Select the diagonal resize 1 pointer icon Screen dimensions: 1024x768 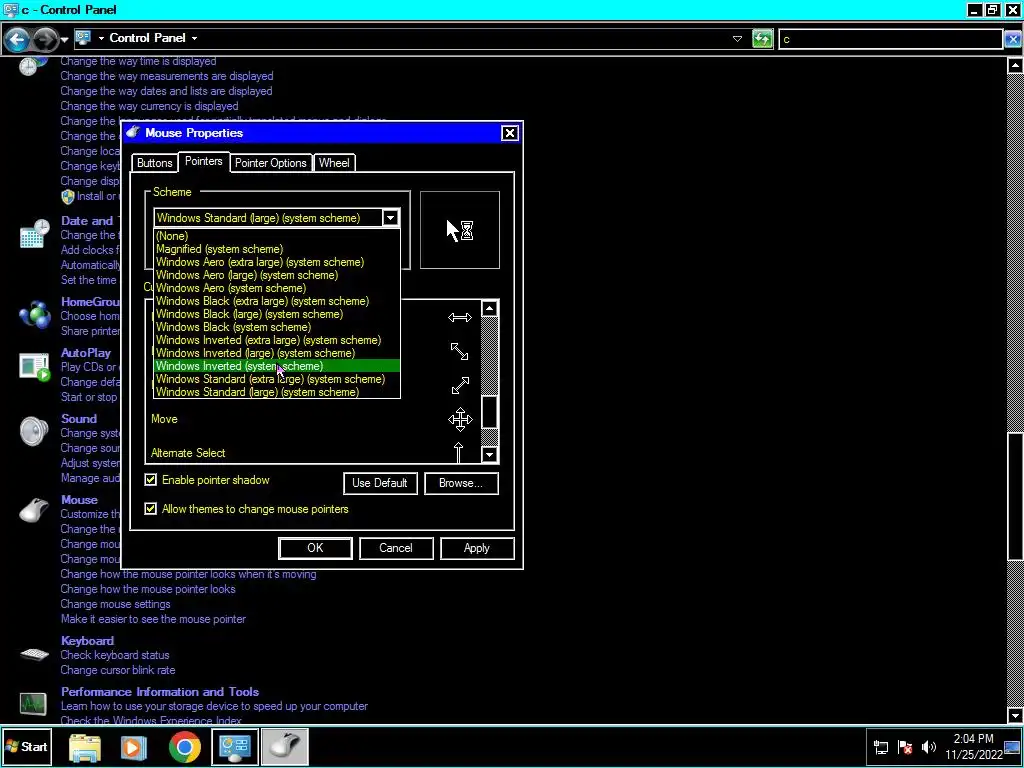(460, 351)
